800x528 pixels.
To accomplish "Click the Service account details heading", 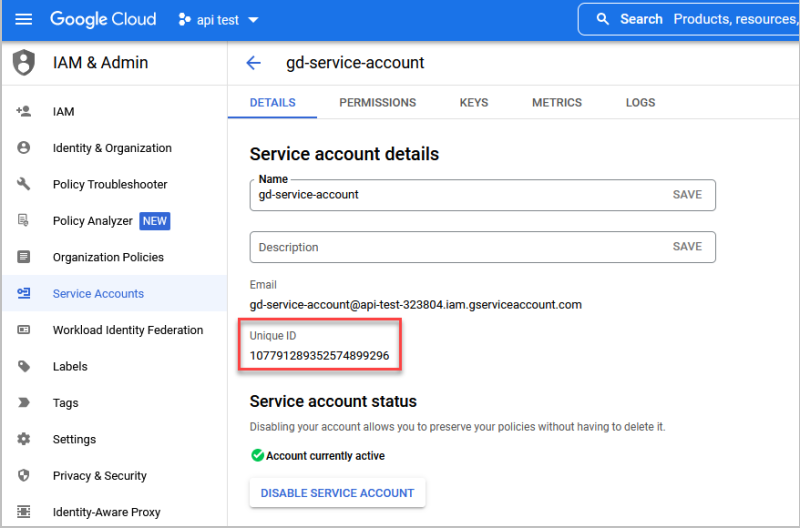I will point(344,154).
